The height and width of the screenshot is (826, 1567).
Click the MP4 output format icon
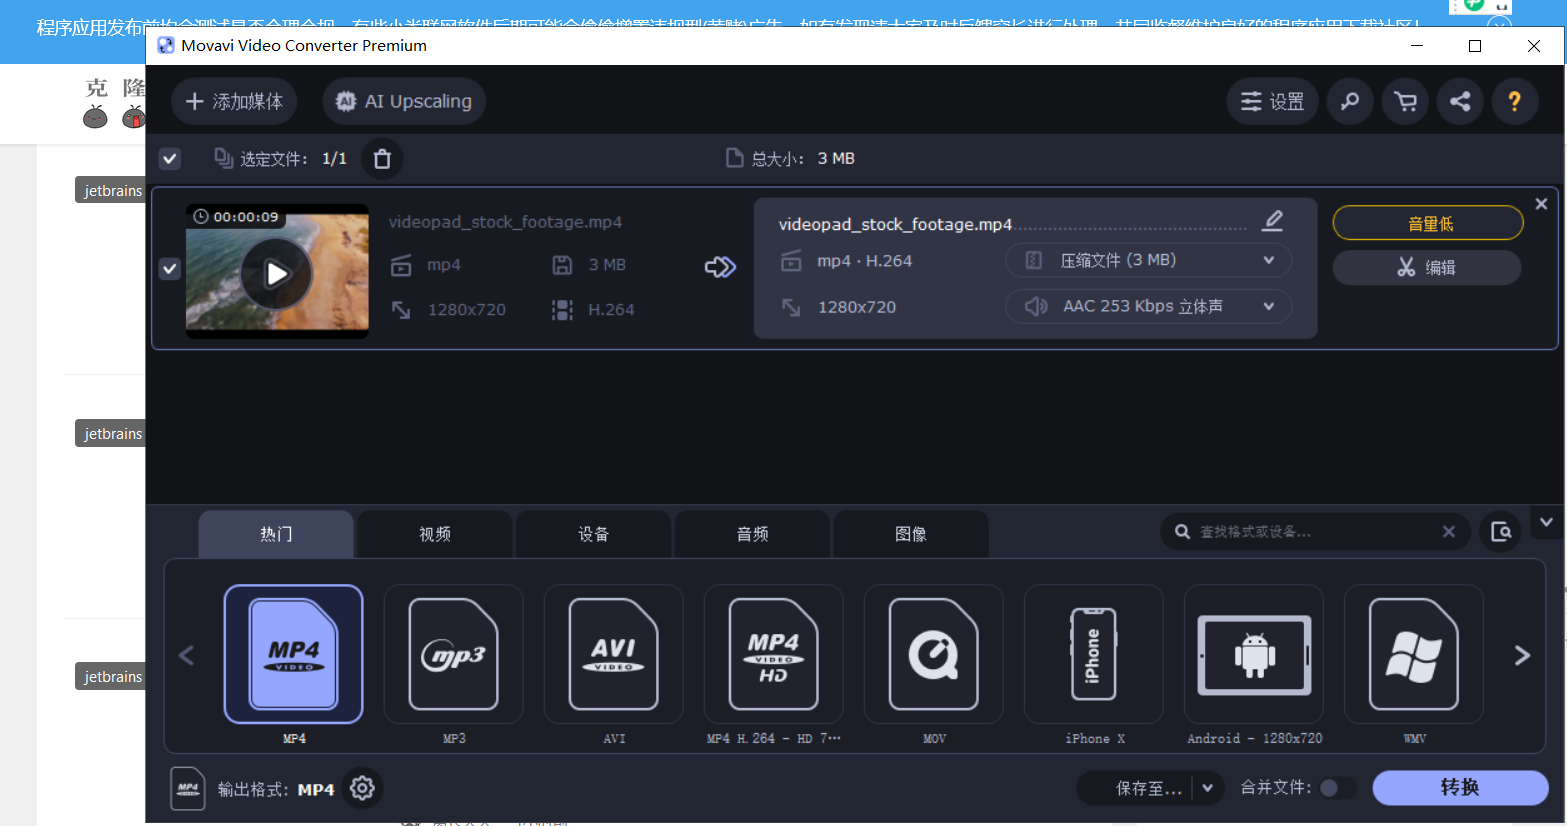click(x=188, y=788)
